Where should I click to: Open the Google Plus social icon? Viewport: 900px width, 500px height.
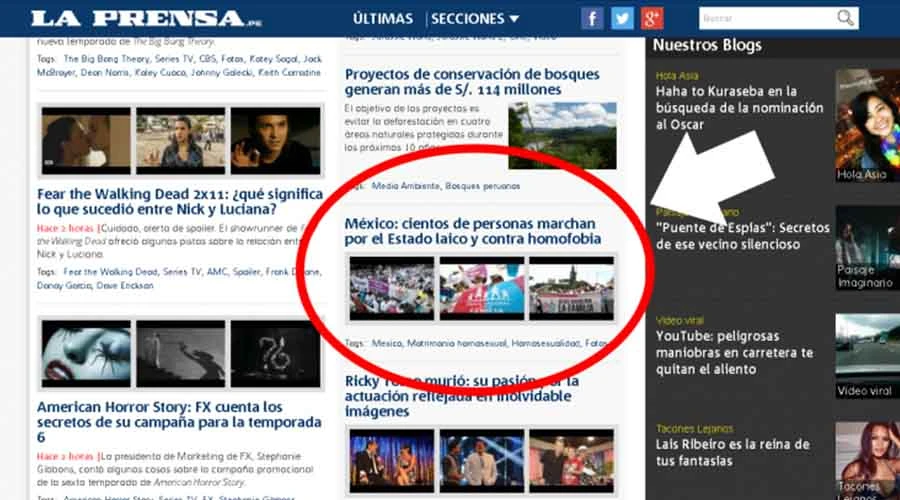pyautogui.click(x=652, y=18)
